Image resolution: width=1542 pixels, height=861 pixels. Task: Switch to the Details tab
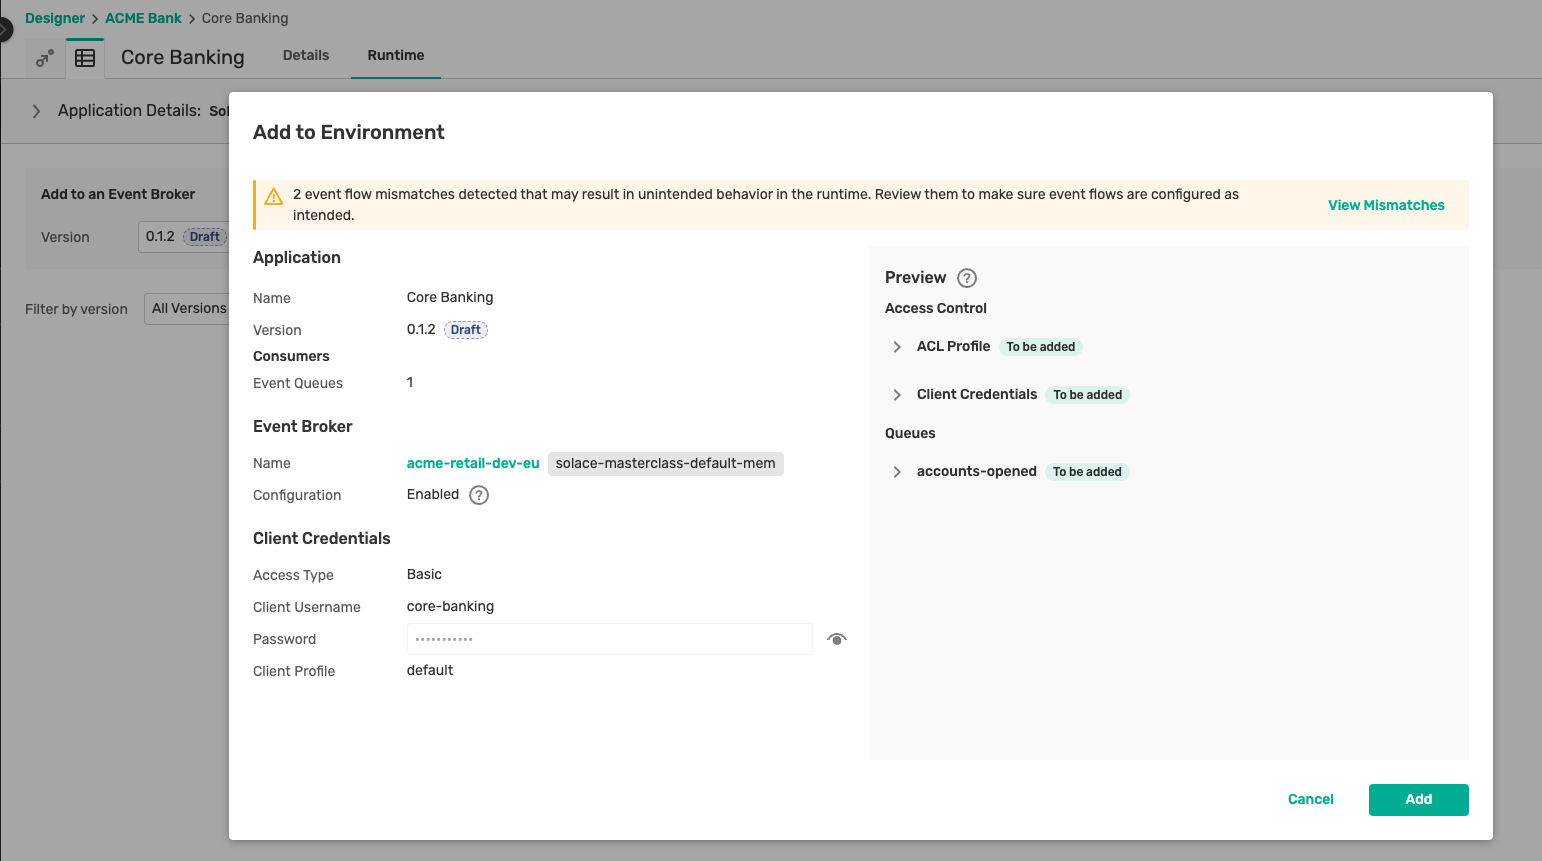click(x=305, y=55)
